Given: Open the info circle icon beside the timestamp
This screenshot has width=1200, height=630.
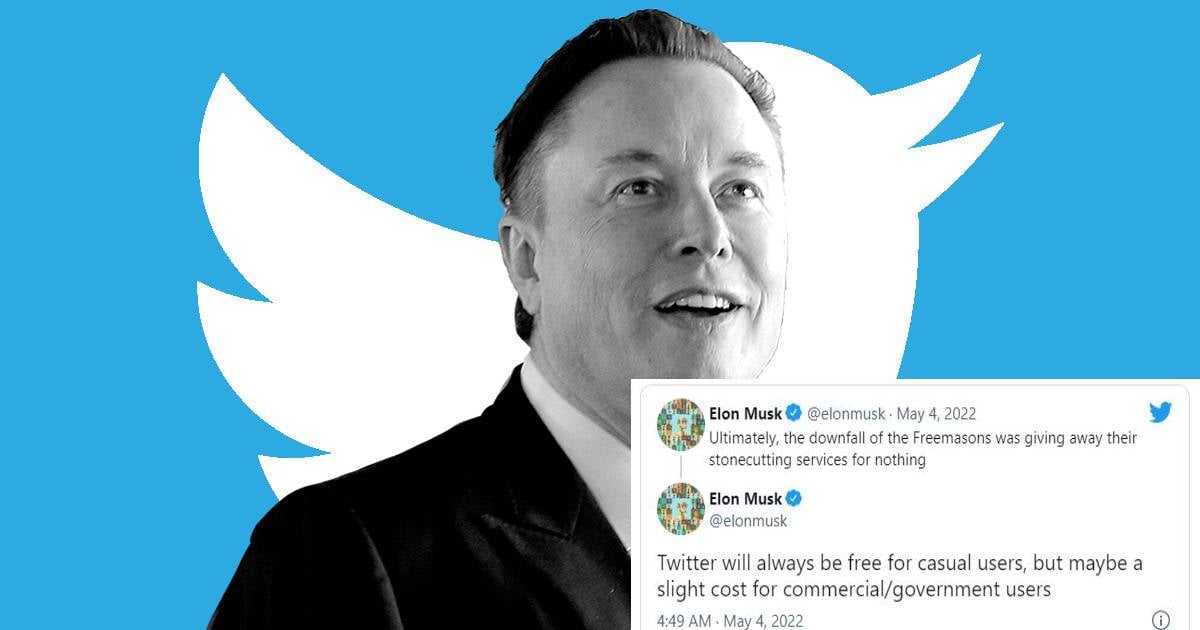Looking at the screenshot, I should tap(1161, 620).
